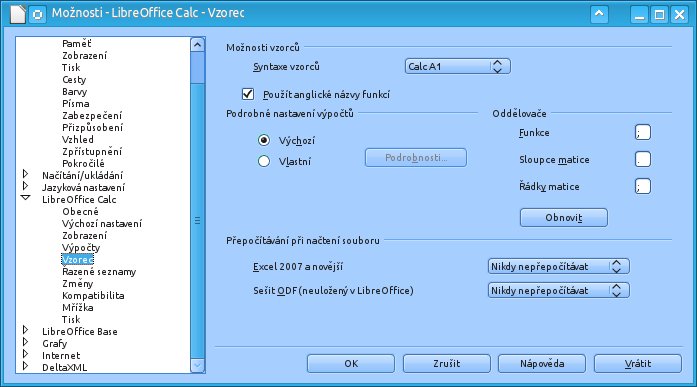Maximize the options dialog window

(x=660, y=15)
